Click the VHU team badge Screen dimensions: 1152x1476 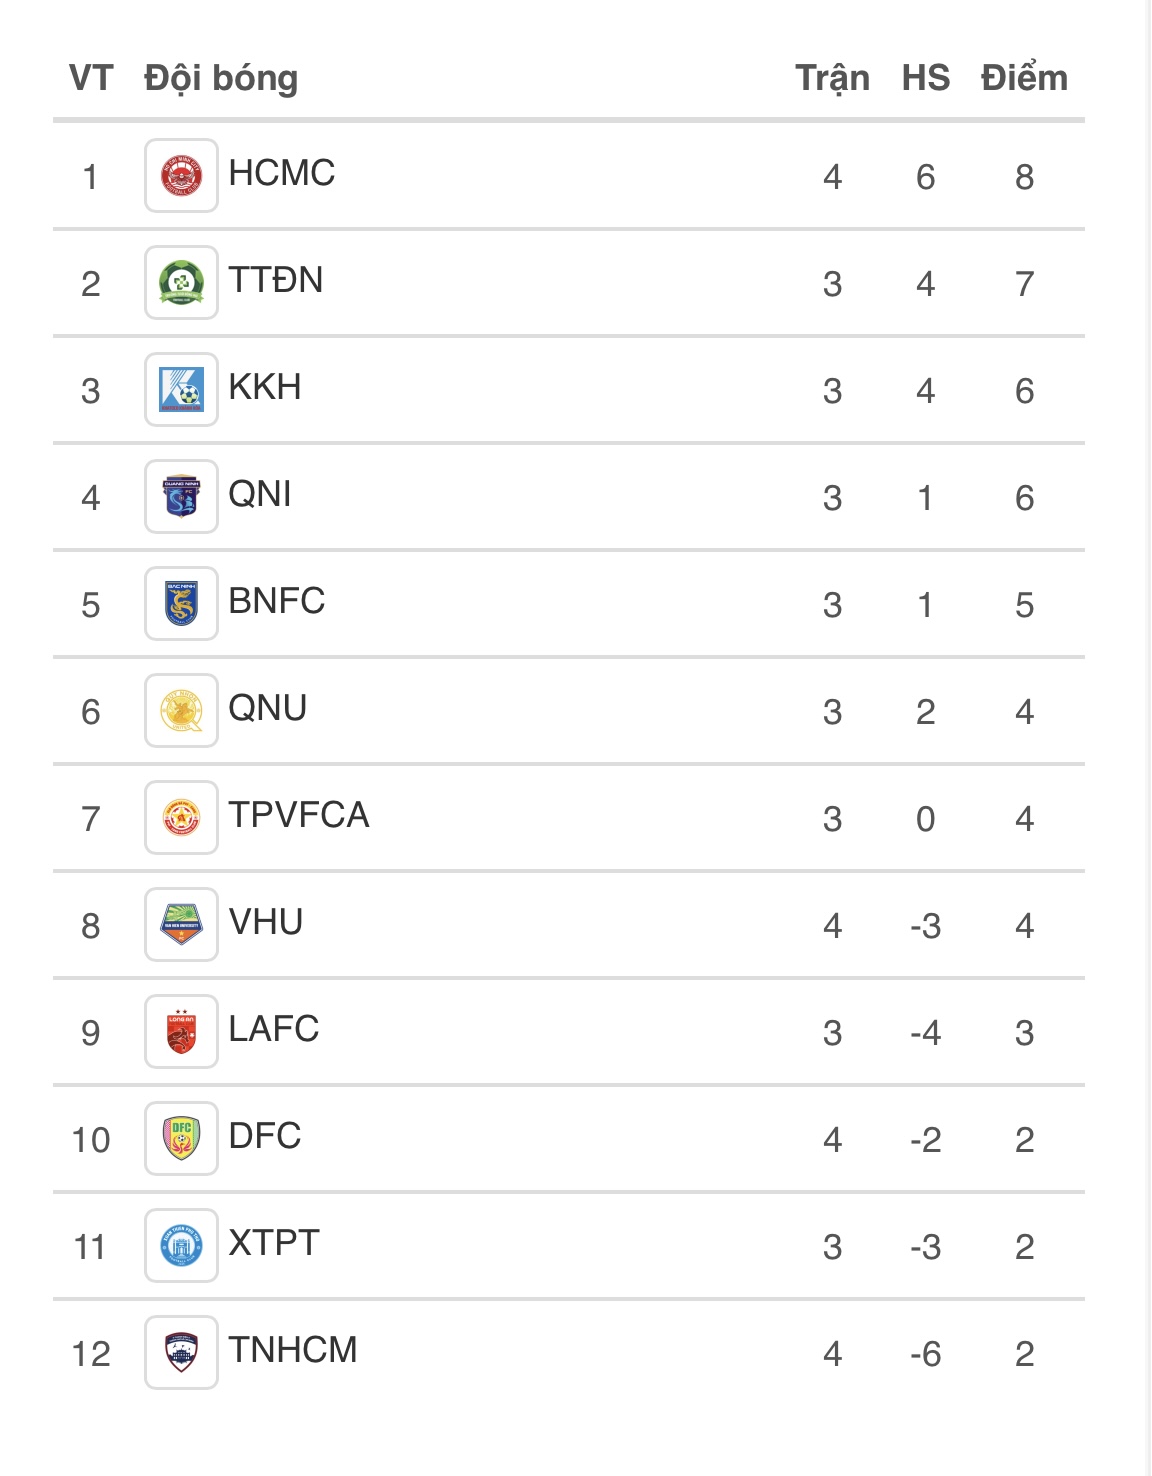pos(181,925)
